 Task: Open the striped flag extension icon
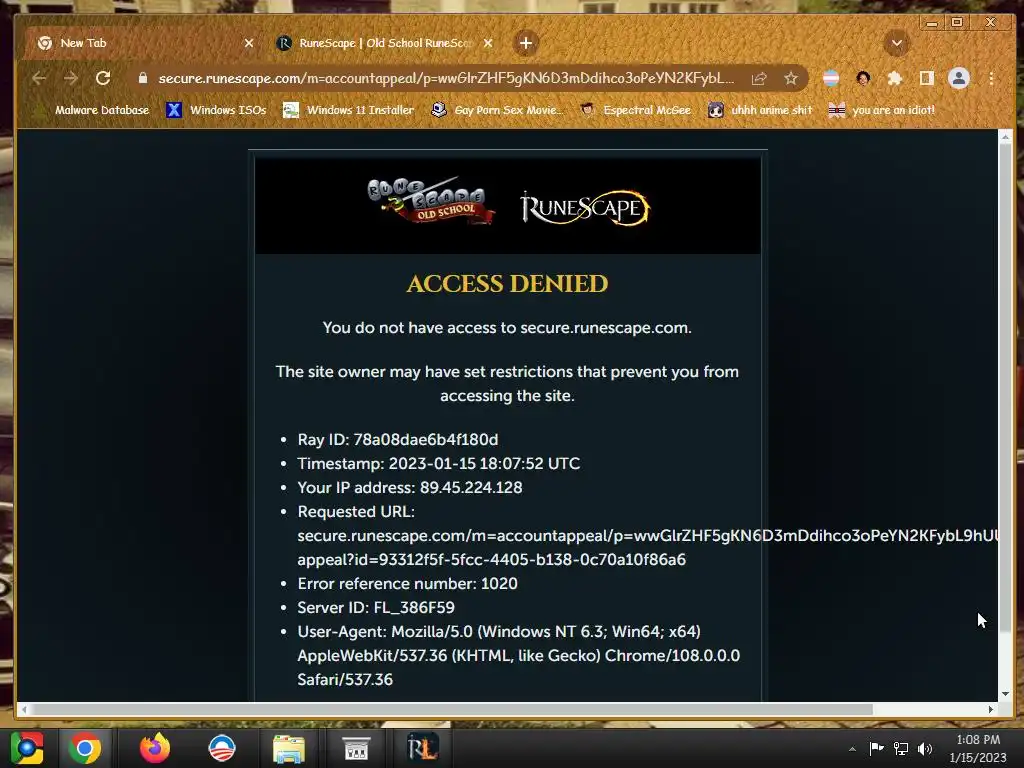pyautogui.click(x=831, y=78)
